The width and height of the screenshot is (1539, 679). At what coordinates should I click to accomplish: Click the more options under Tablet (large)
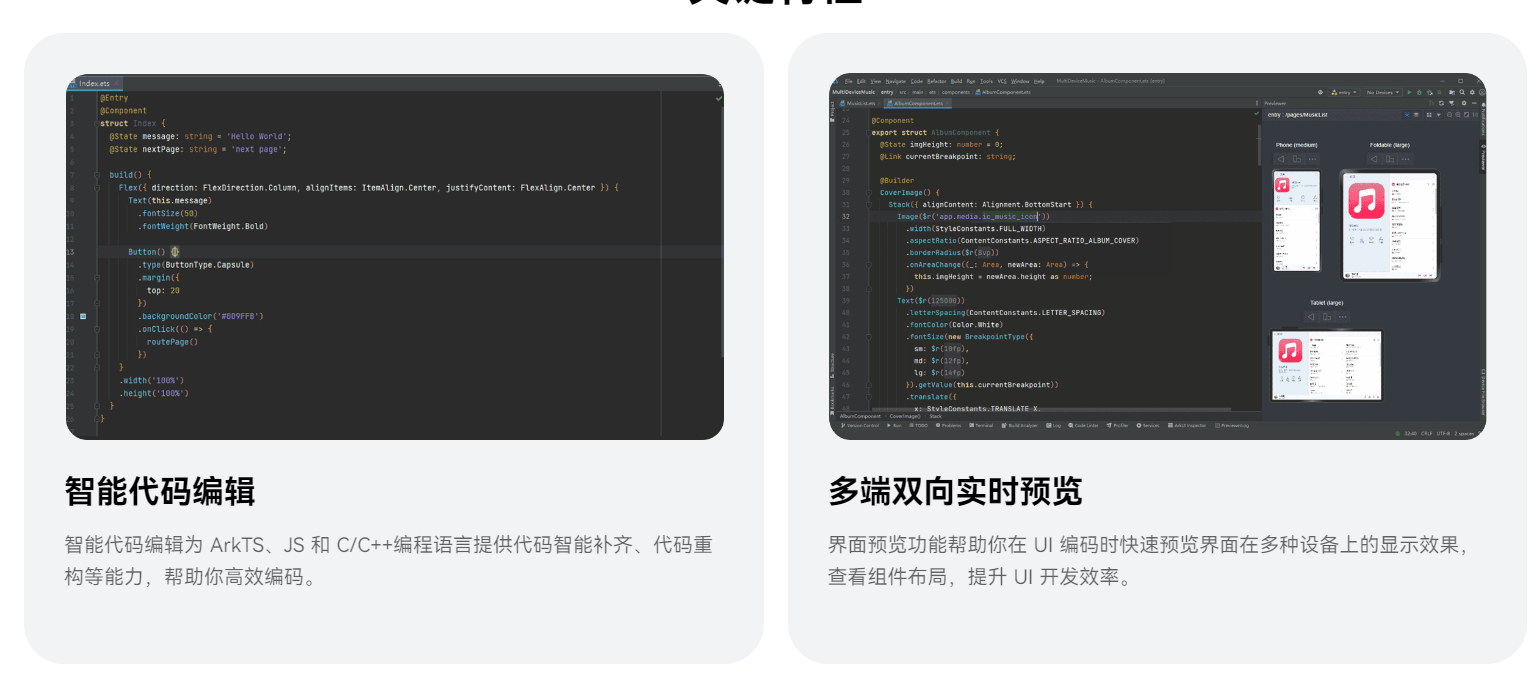[1342, 317]
